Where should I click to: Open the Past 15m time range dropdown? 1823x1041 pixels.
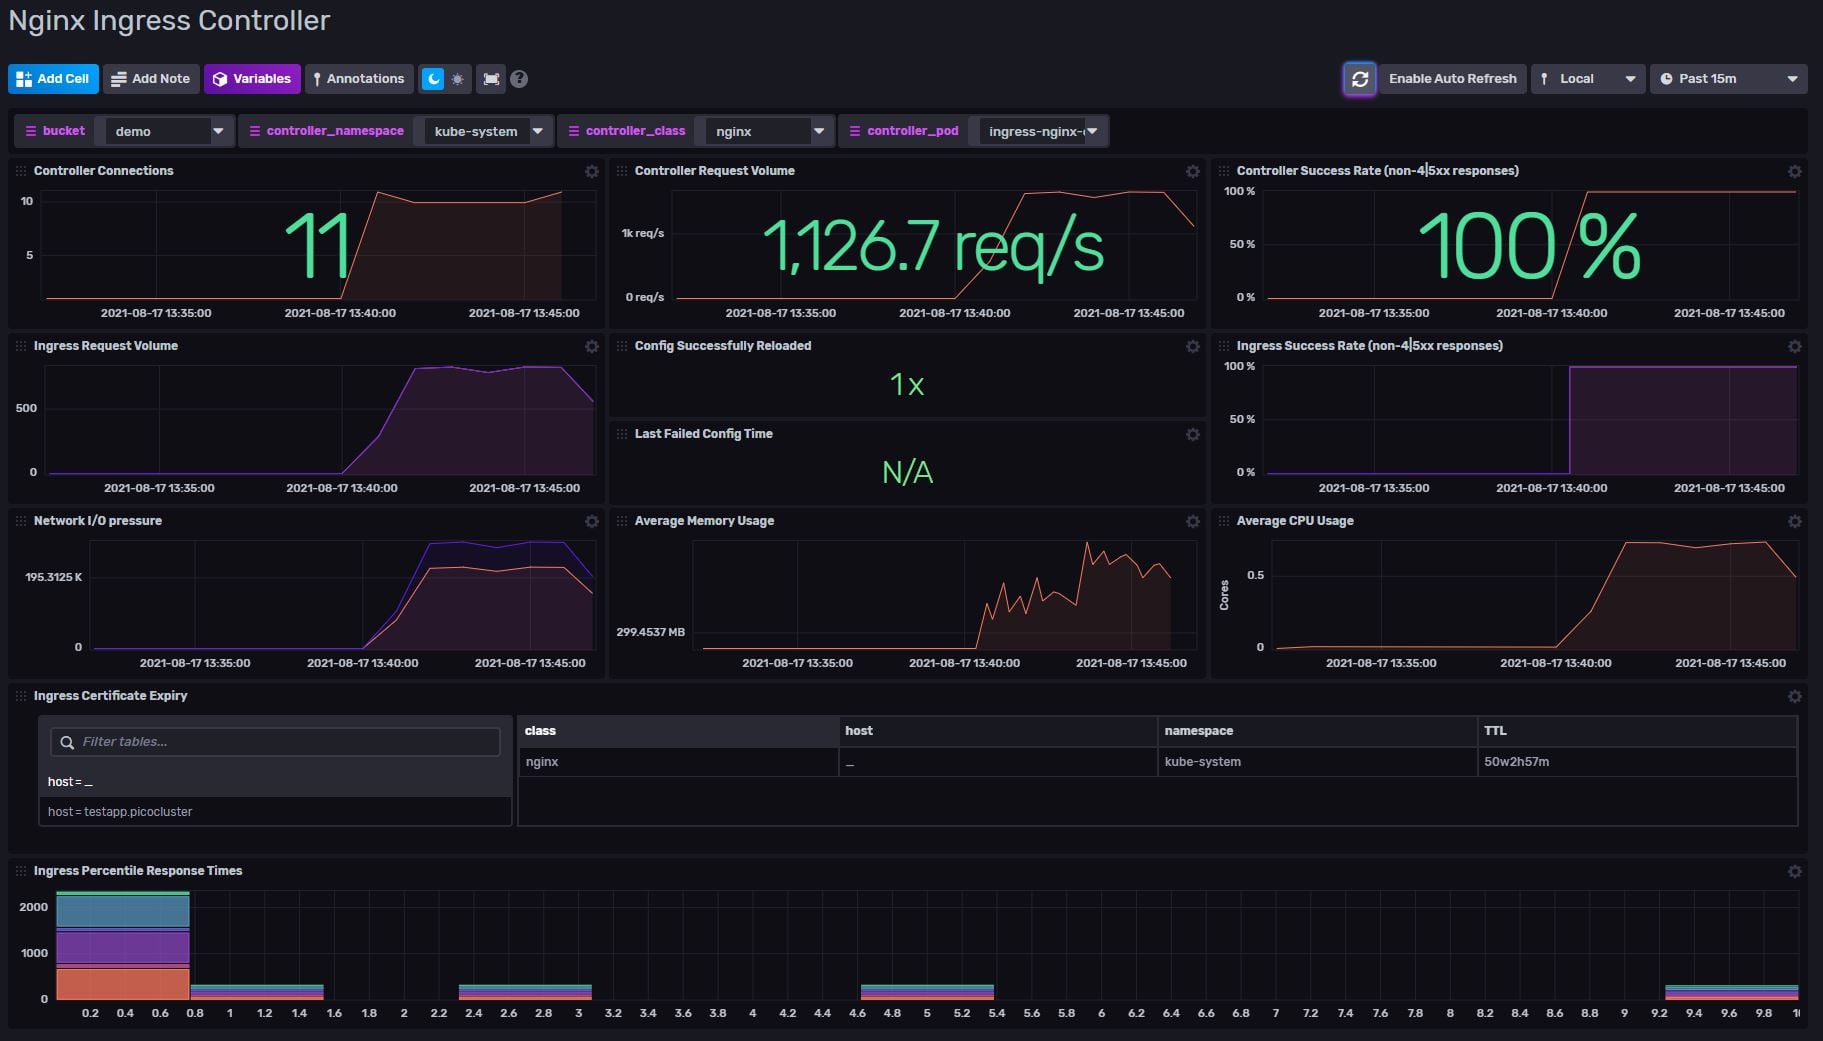(x=1727, y=78)
